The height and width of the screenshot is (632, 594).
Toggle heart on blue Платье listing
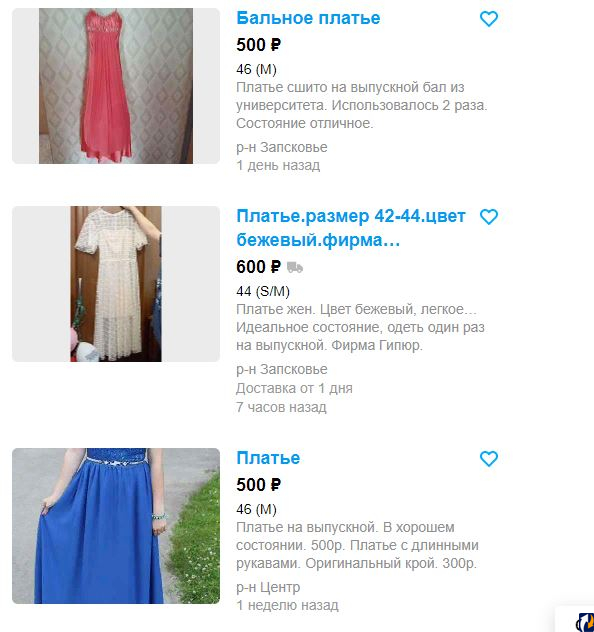[x=489, y=459]
